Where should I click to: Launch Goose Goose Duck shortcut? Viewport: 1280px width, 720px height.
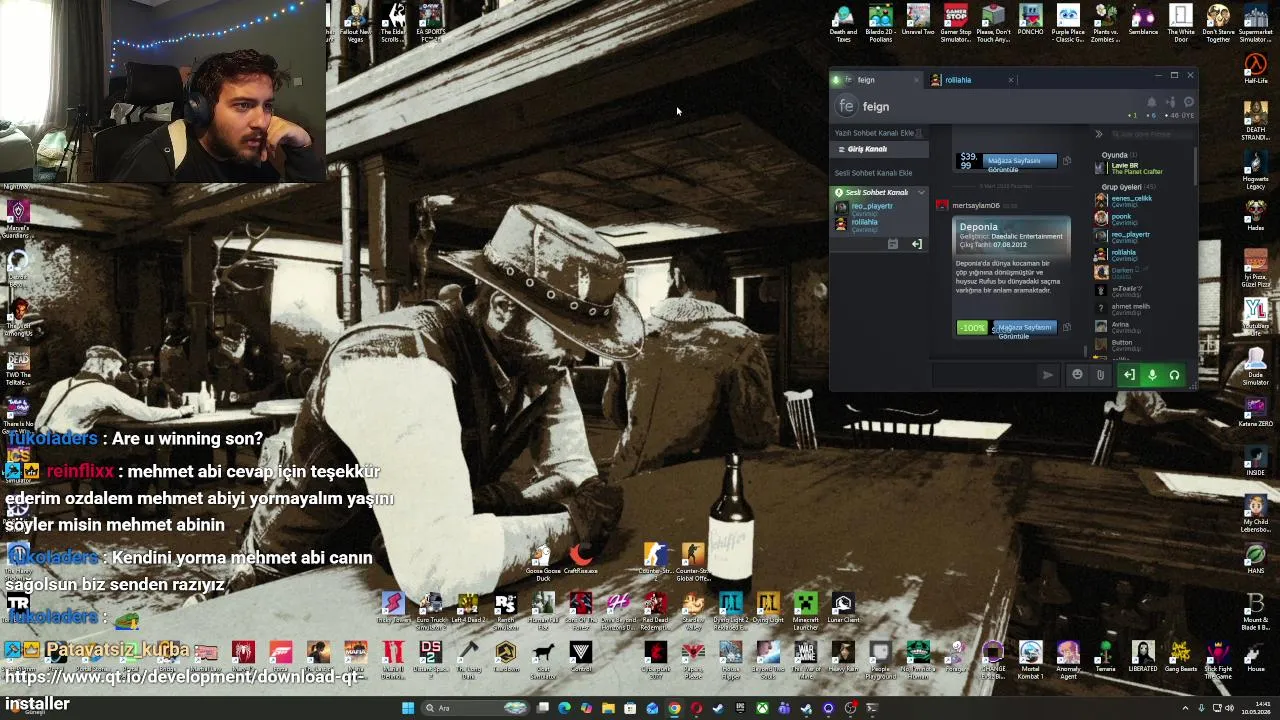[543, 563]
